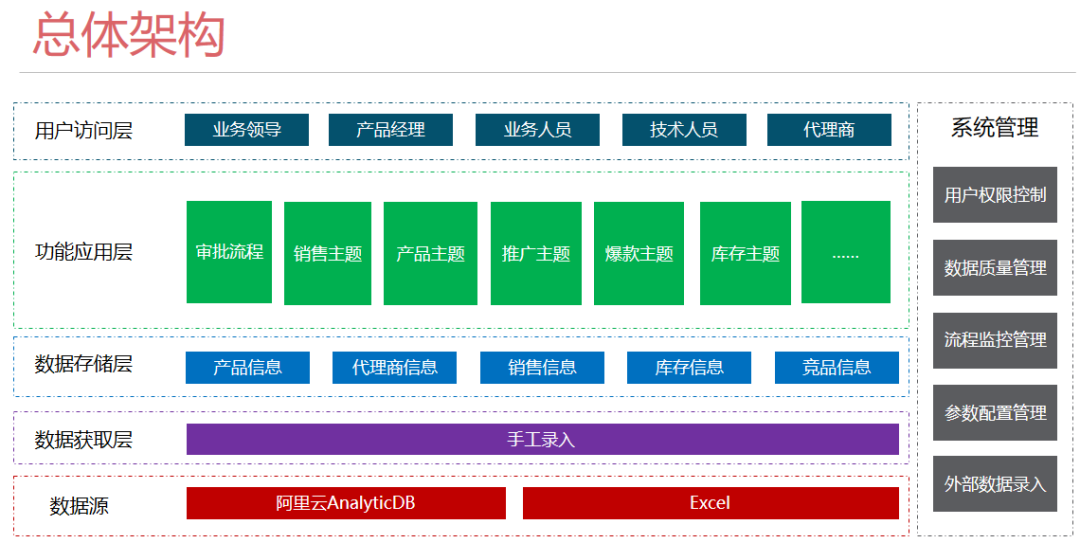Select the 产品经理 block
The width and height of the screenshot is (1080, 543).
tap(390, 130)
